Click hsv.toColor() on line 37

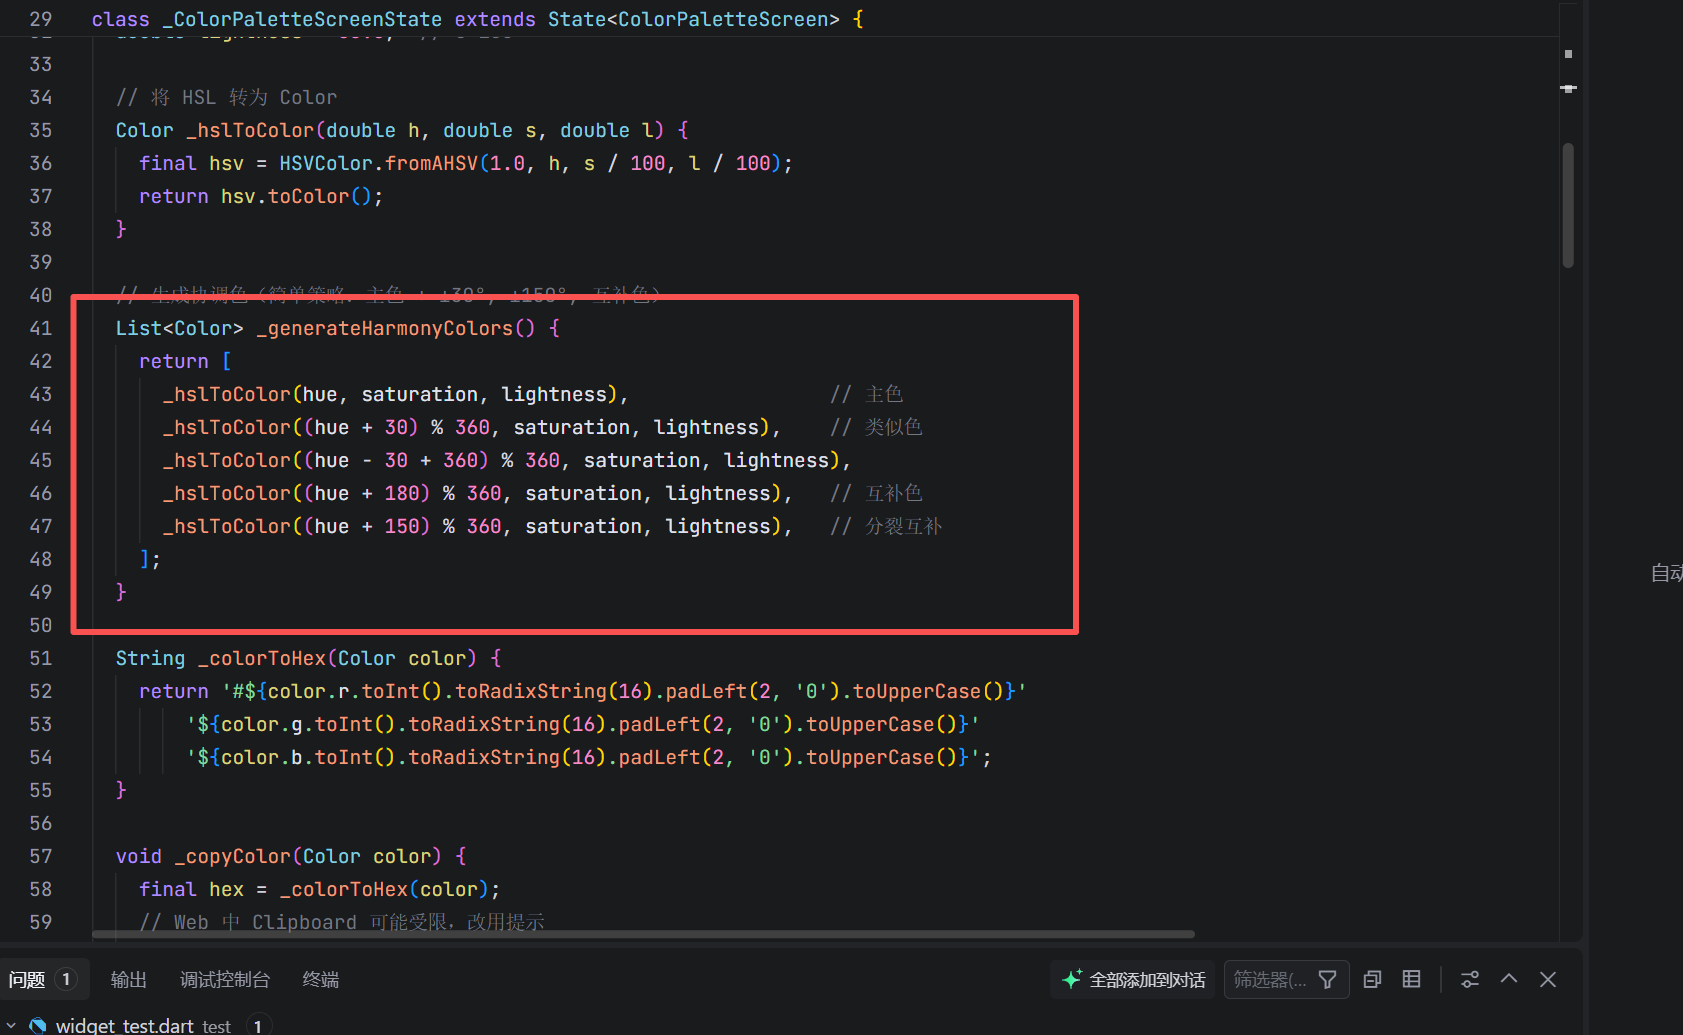point(296,196)
